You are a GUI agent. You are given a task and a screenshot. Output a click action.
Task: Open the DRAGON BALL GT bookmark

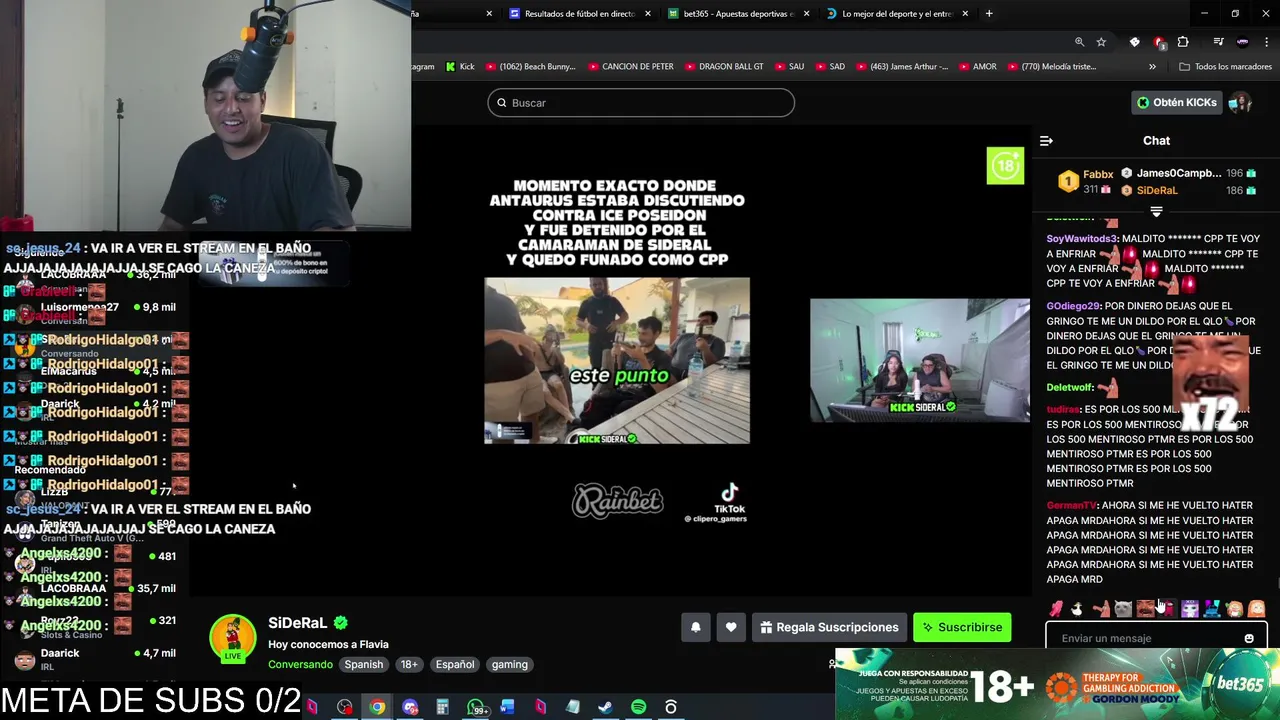click(724, 67)
